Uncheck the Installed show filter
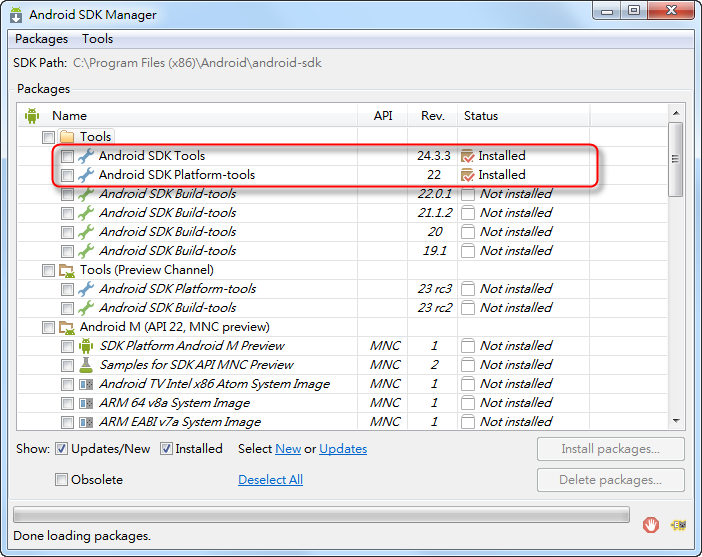 click(x=166, y=449)
